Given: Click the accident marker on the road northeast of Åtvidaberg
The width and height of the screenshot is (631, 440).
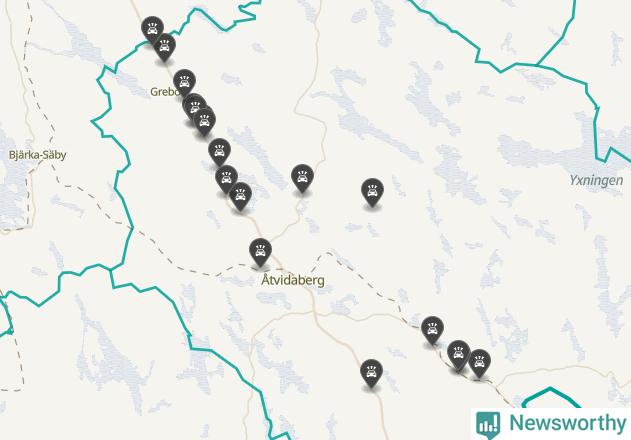Looking at the screenshot, I should click(302, 178).
